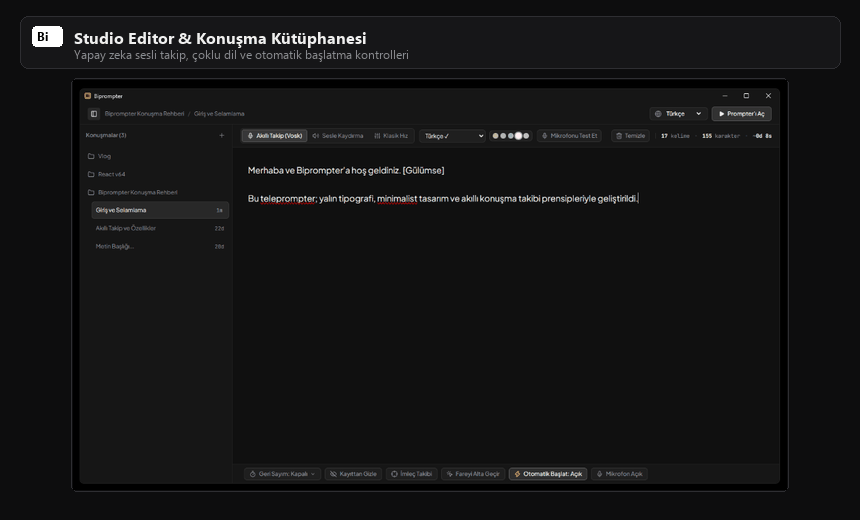Click the underlined word minimalist
Viewport: 860px width, 520px height.
click(x=397, y=199)
